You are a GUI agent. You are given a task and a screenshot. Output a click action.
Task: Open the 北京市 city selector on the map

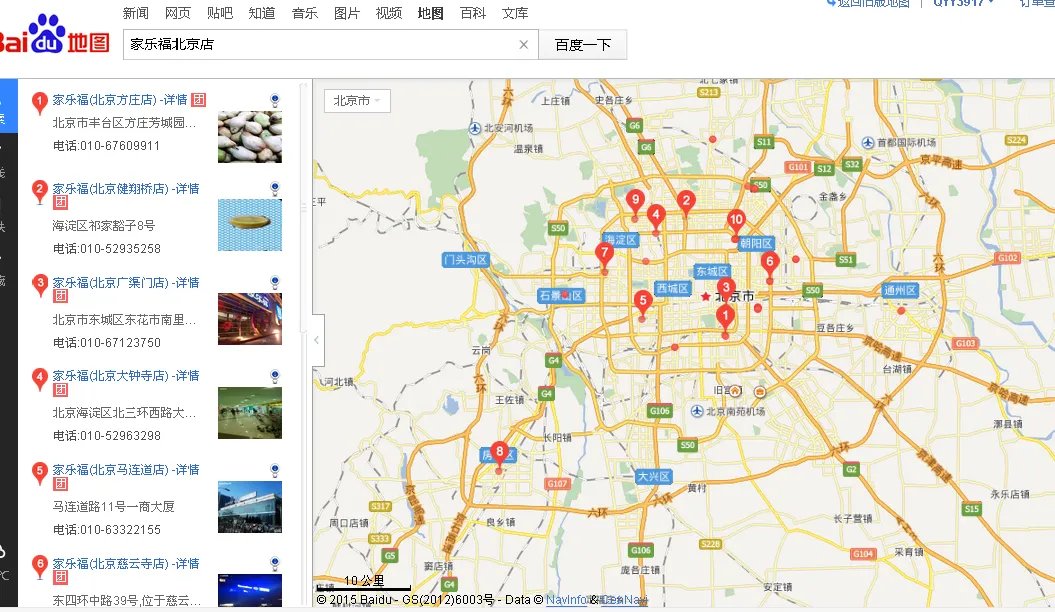[x=356, y=100]
